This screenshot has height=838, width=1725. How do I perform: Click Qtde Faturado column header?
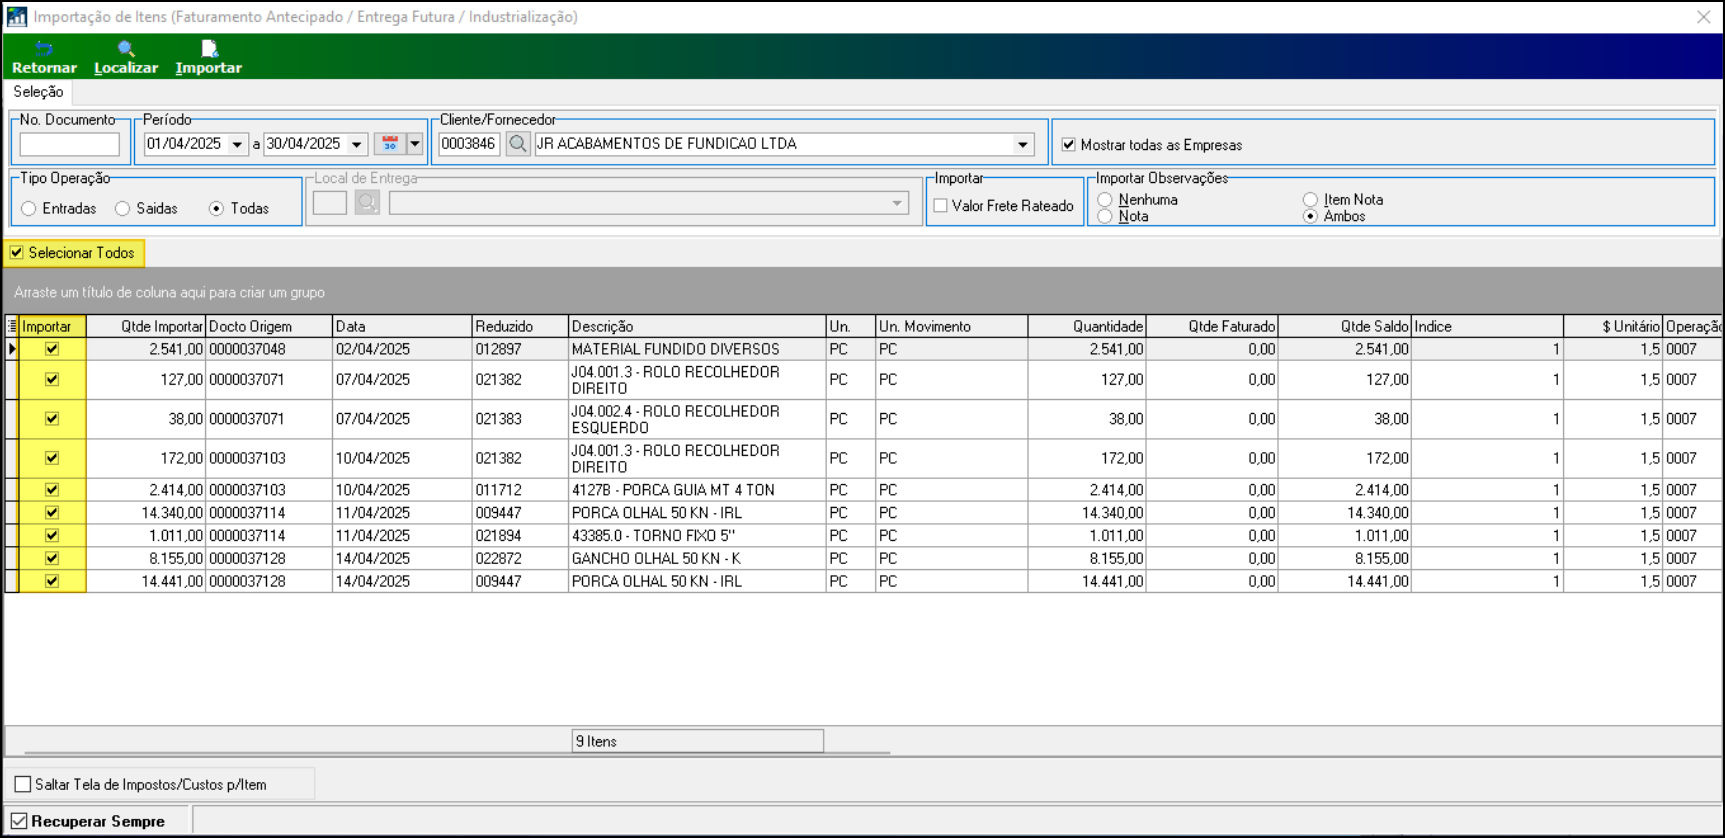1212,326
